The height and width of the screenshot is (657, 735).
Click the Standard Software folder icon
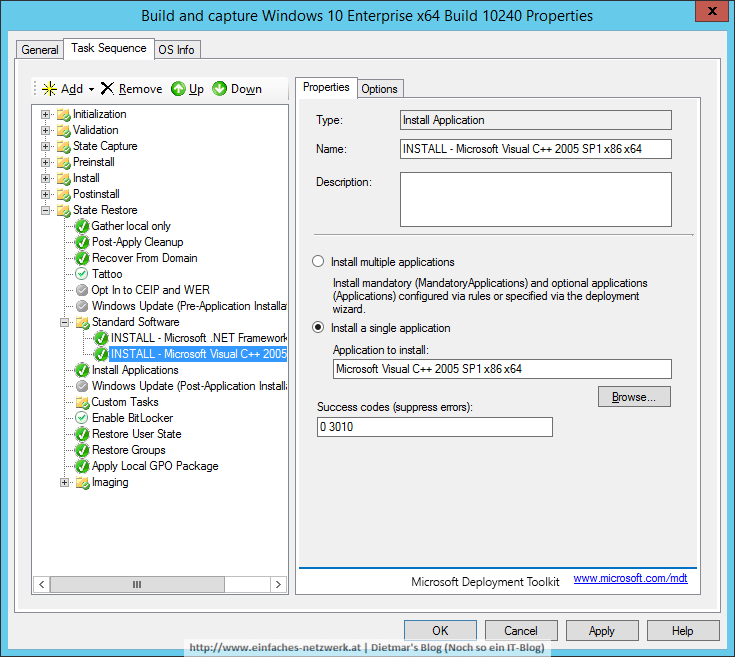click(82, 322)
